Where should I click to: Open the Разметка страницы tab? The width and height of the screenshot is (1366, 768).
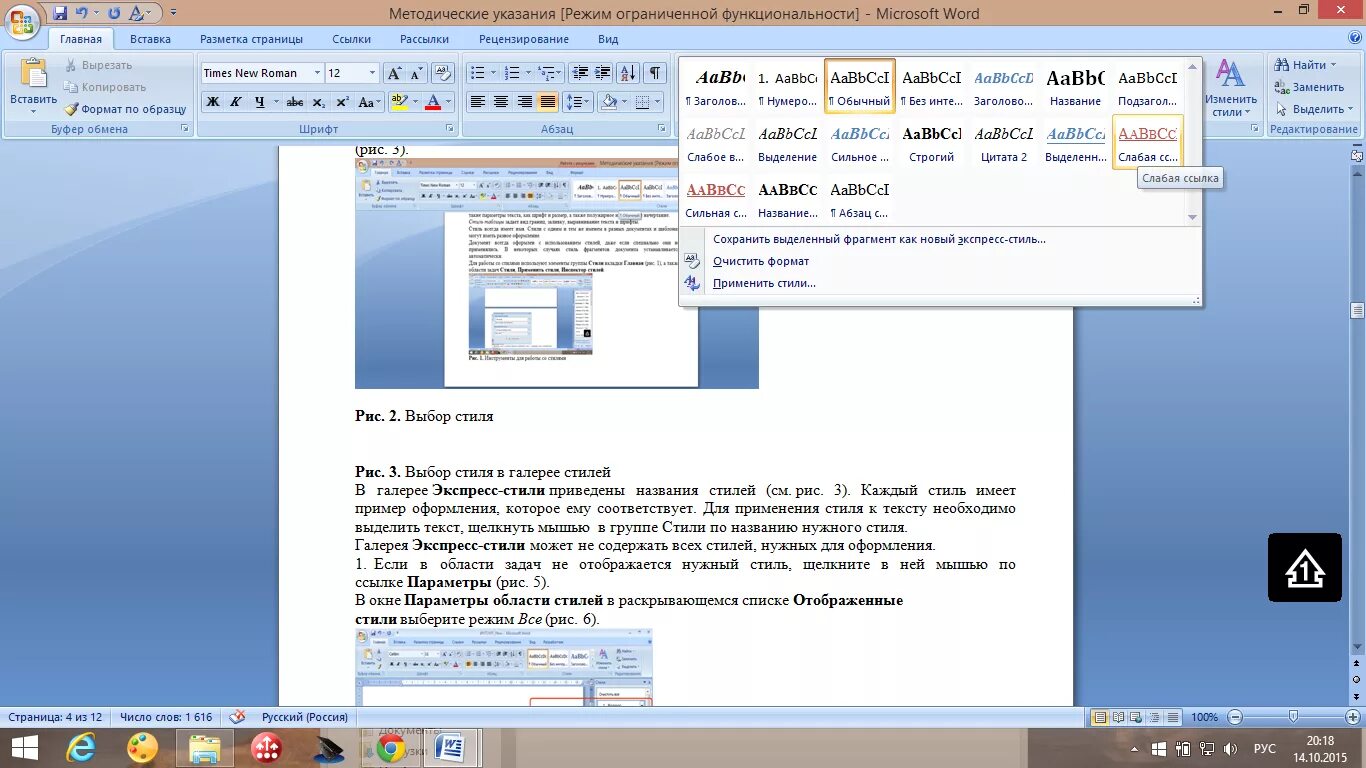(251, 39)
